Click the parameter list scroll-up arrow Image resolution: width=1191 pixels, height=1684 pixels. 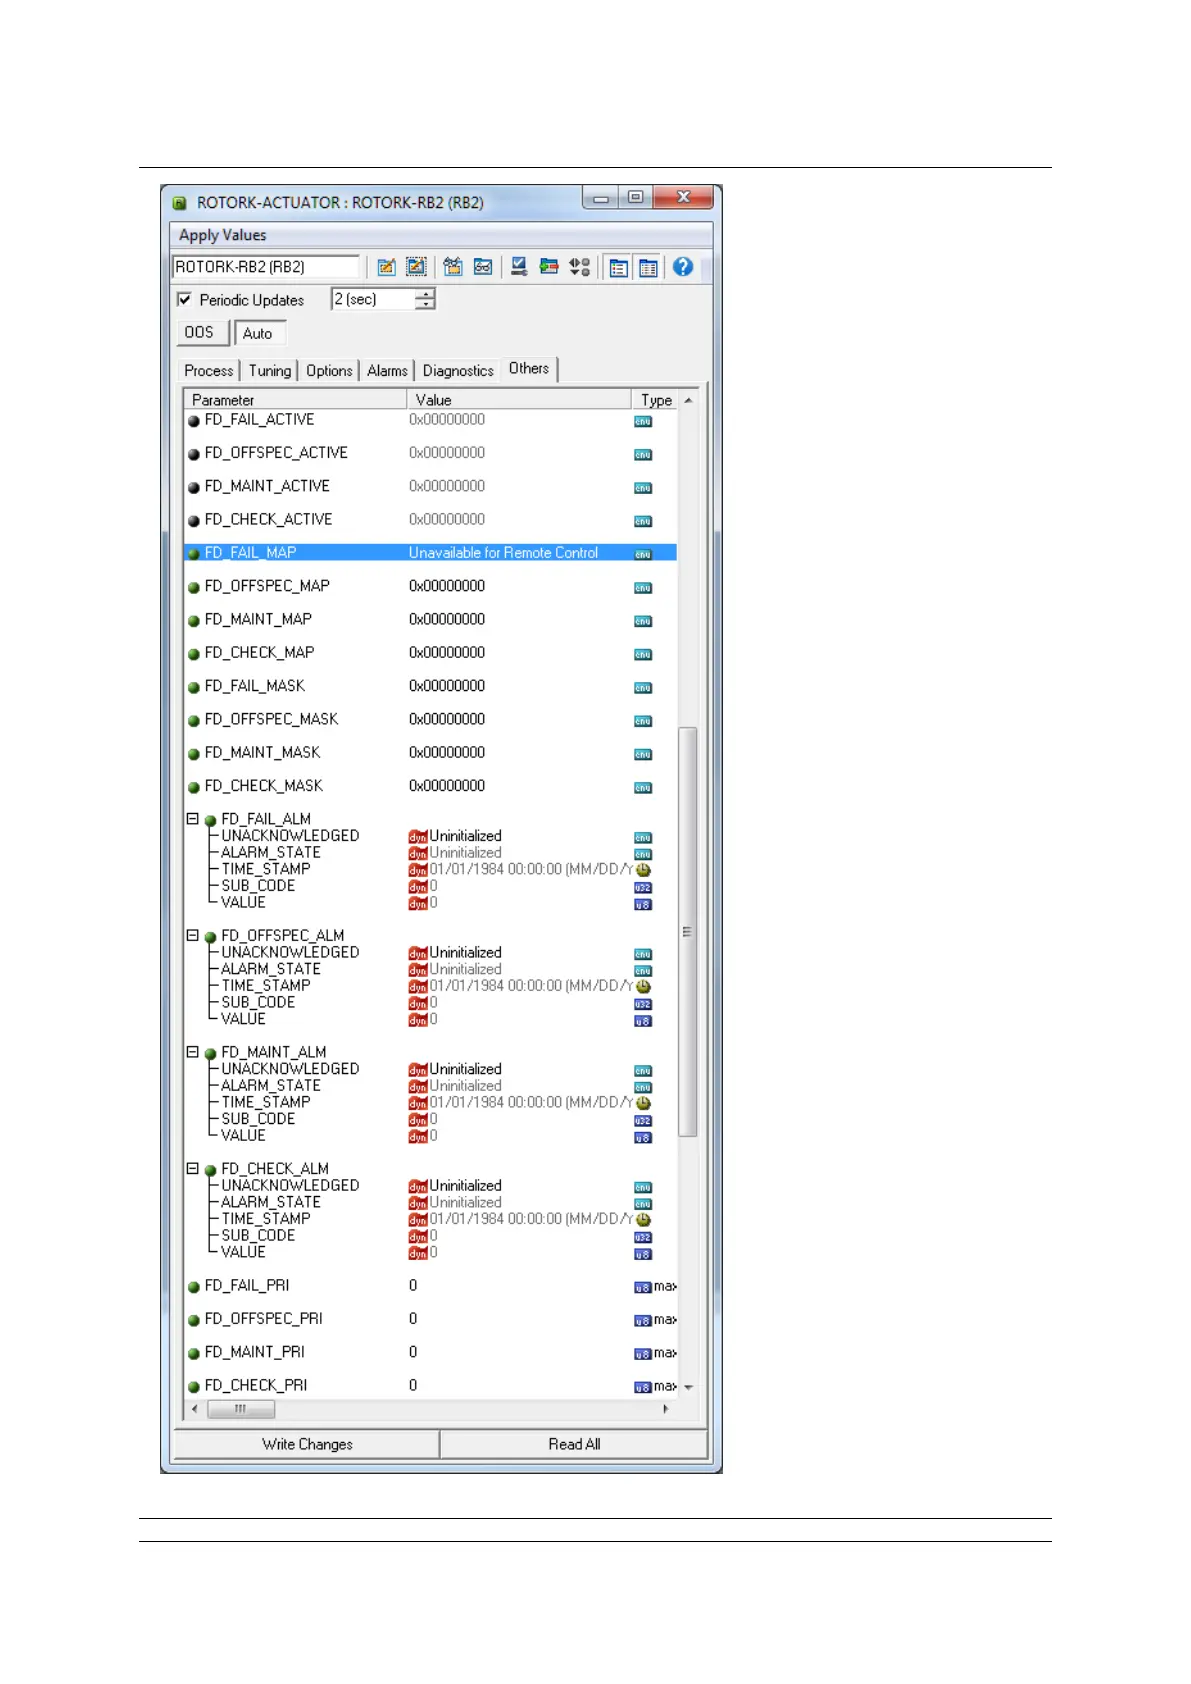(688, 400)
